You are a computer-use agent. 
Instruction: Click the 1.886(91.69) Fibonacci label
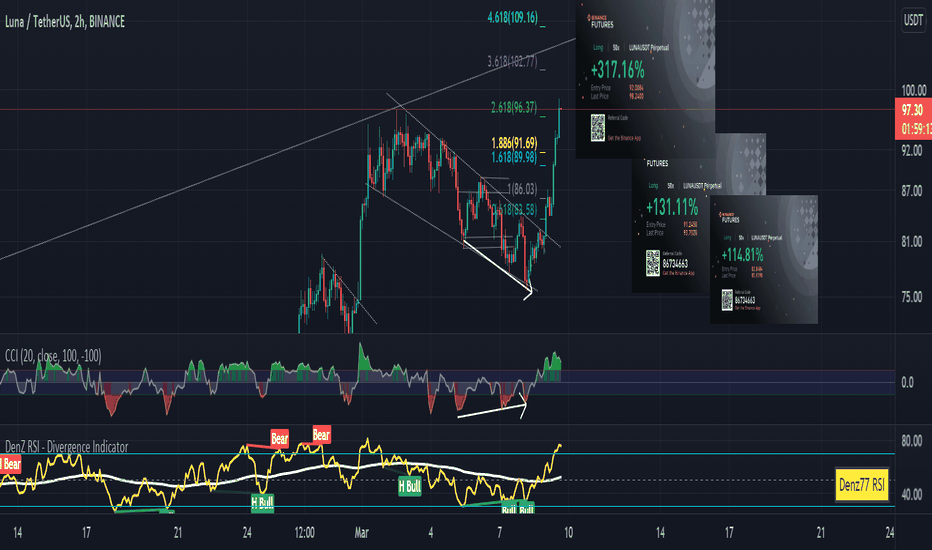click(515, 143)
